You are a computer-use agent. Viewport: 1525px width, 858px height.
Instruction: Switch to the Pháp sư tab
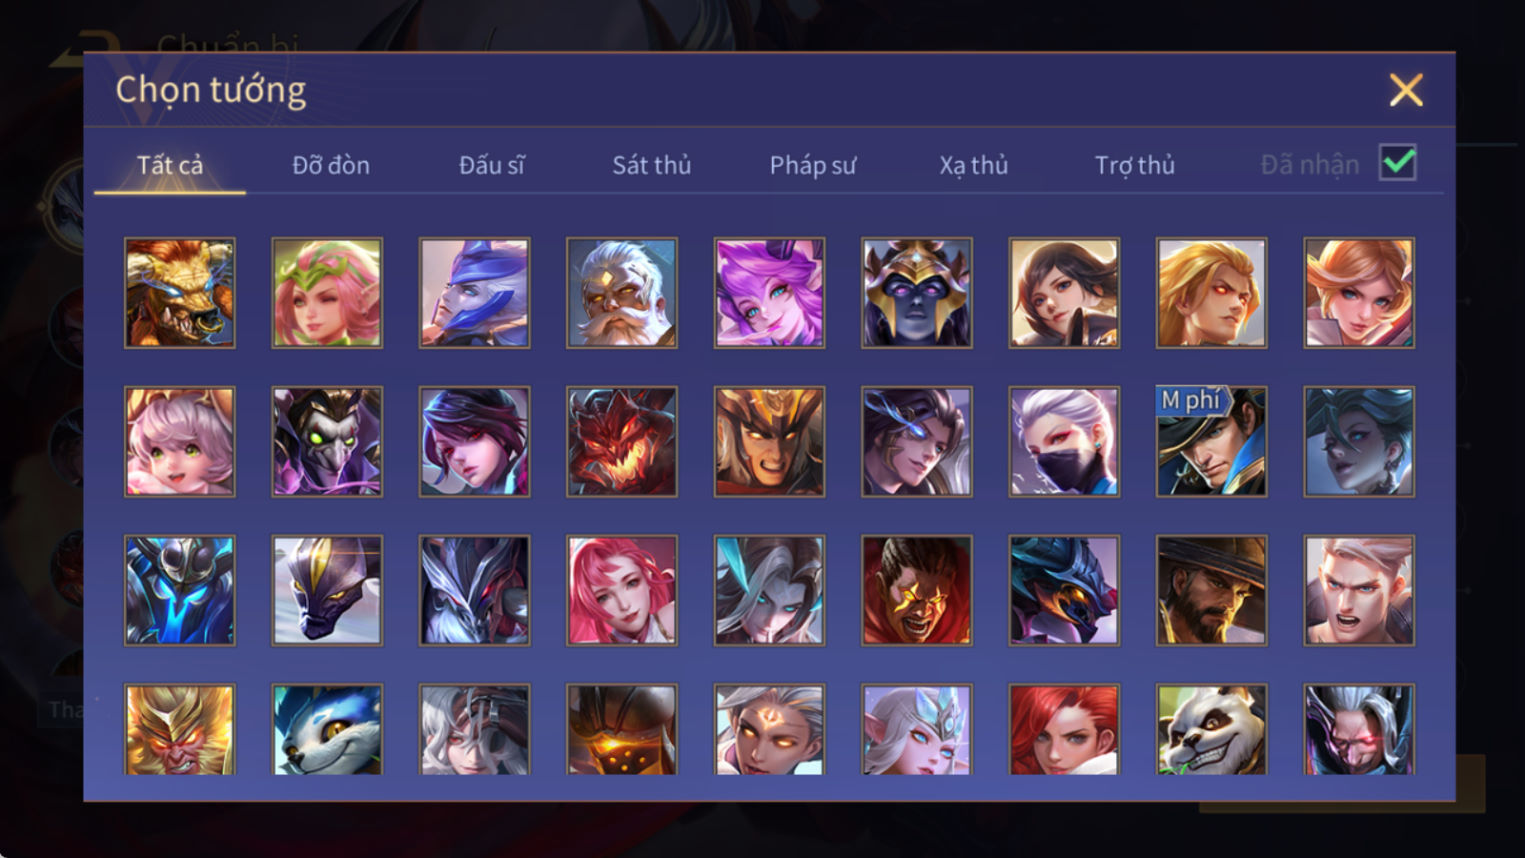tap(813, 165)
